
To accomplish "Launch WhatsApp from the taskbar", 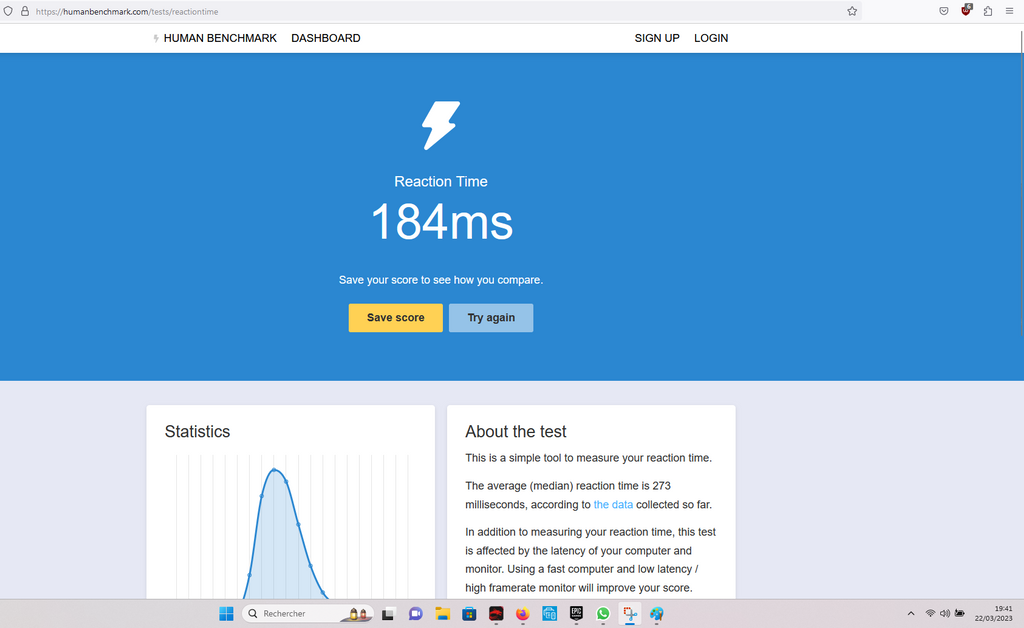I will click(603, 613).
